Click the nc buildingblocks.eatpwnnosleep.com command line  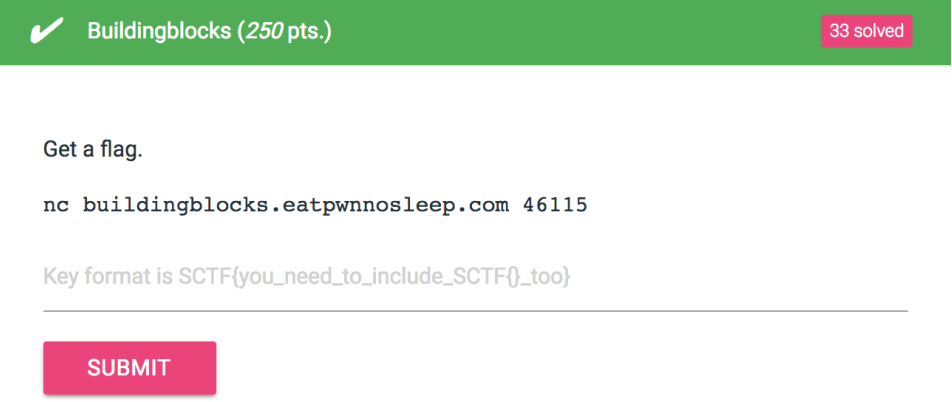click(x=315, y=205)
